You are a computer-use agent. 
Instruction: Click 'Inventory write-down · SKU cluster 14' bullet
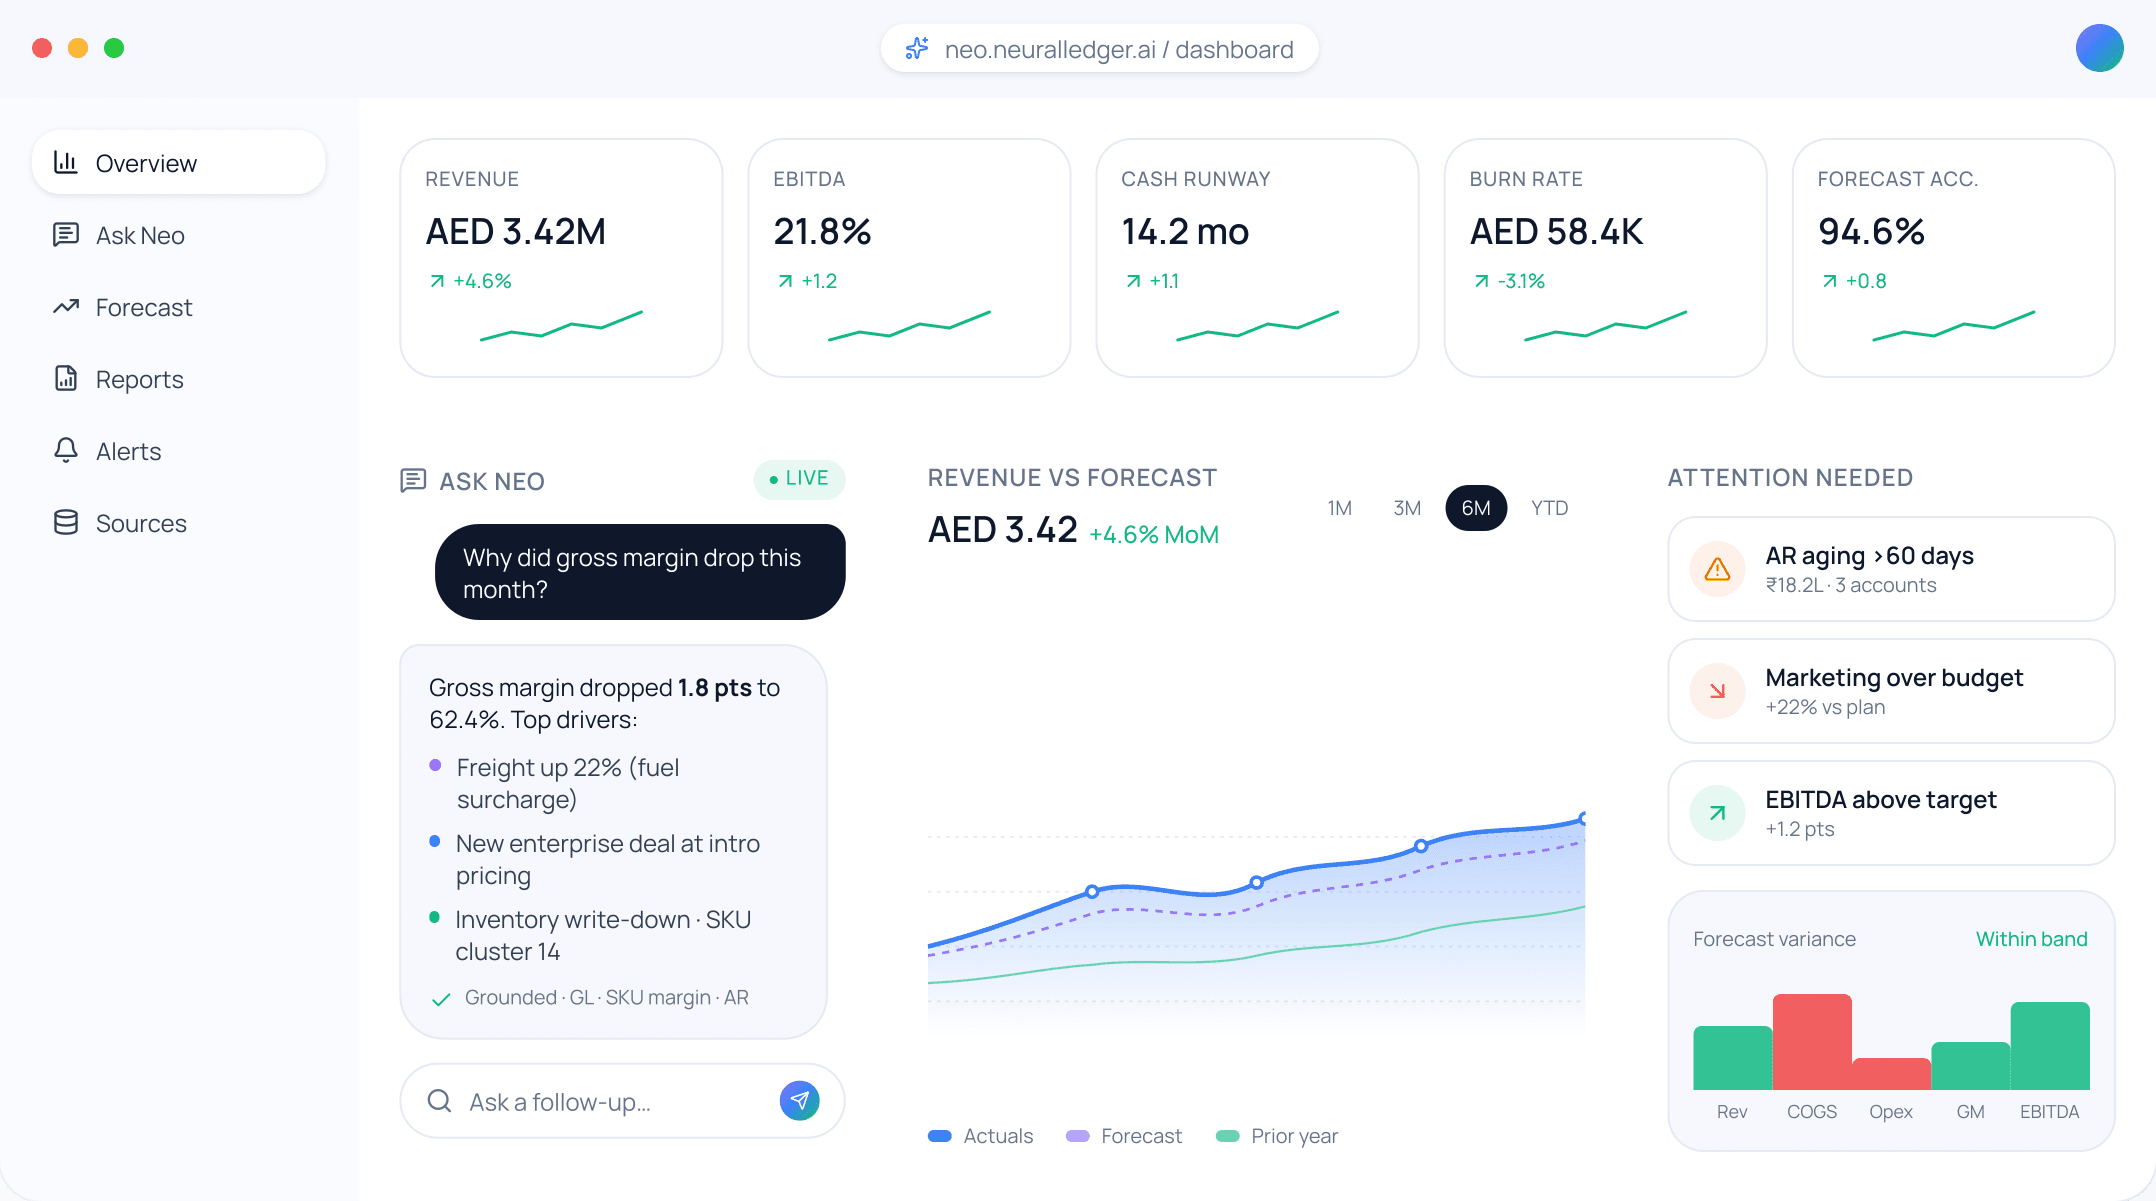click(x=590, y=935)
